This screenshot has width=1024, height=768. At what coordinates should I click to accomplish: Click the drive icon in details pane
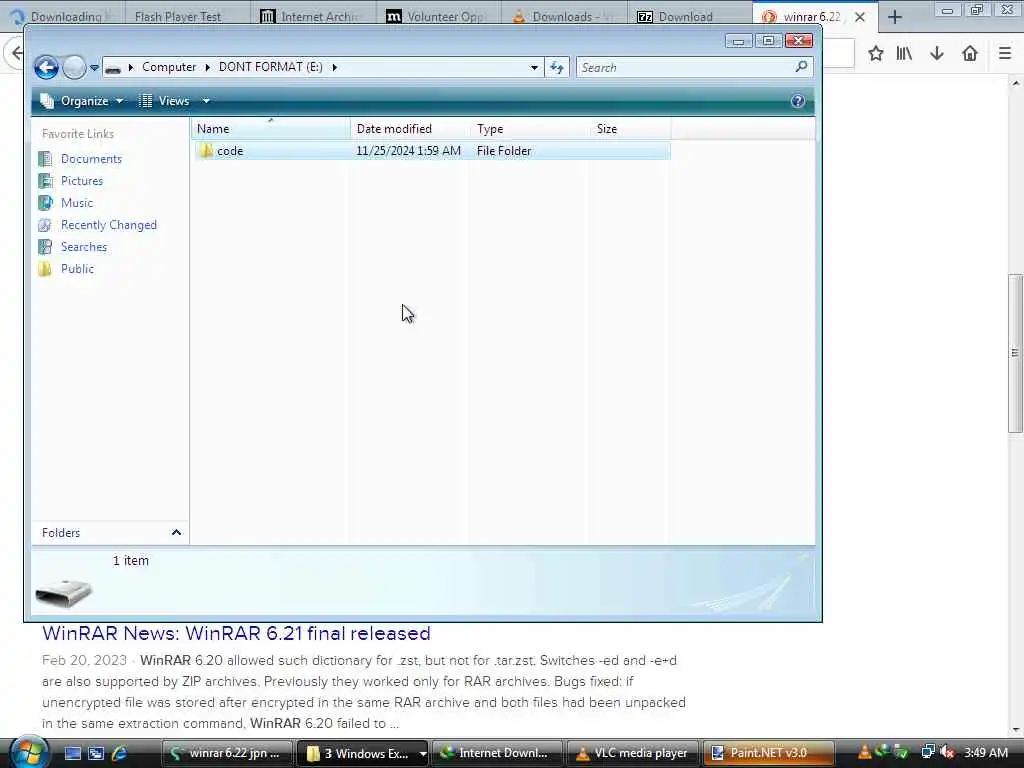click(63, 592)
